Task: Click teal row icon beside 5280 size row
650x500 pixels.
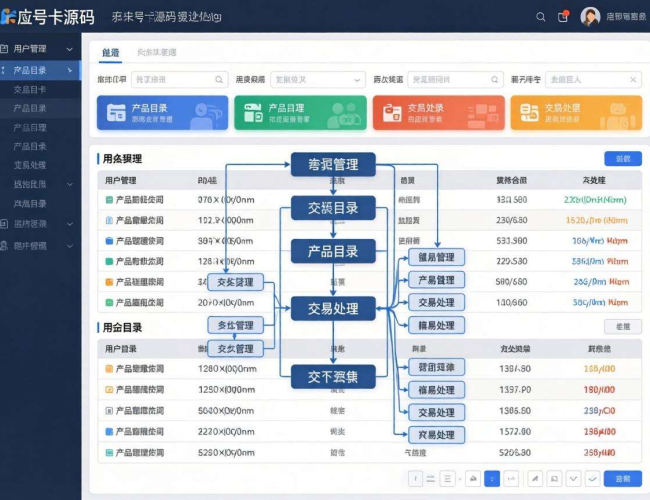Action: coord(109,453)
